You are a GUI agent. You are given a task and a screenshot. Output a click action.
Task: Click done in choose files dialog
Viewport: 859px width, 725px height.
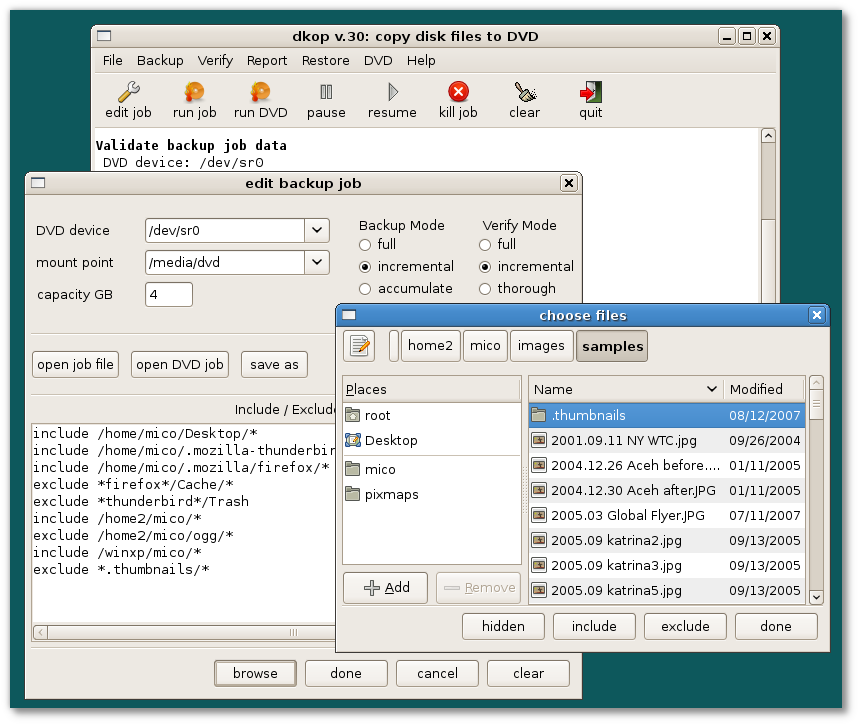[x=776, y=626]
